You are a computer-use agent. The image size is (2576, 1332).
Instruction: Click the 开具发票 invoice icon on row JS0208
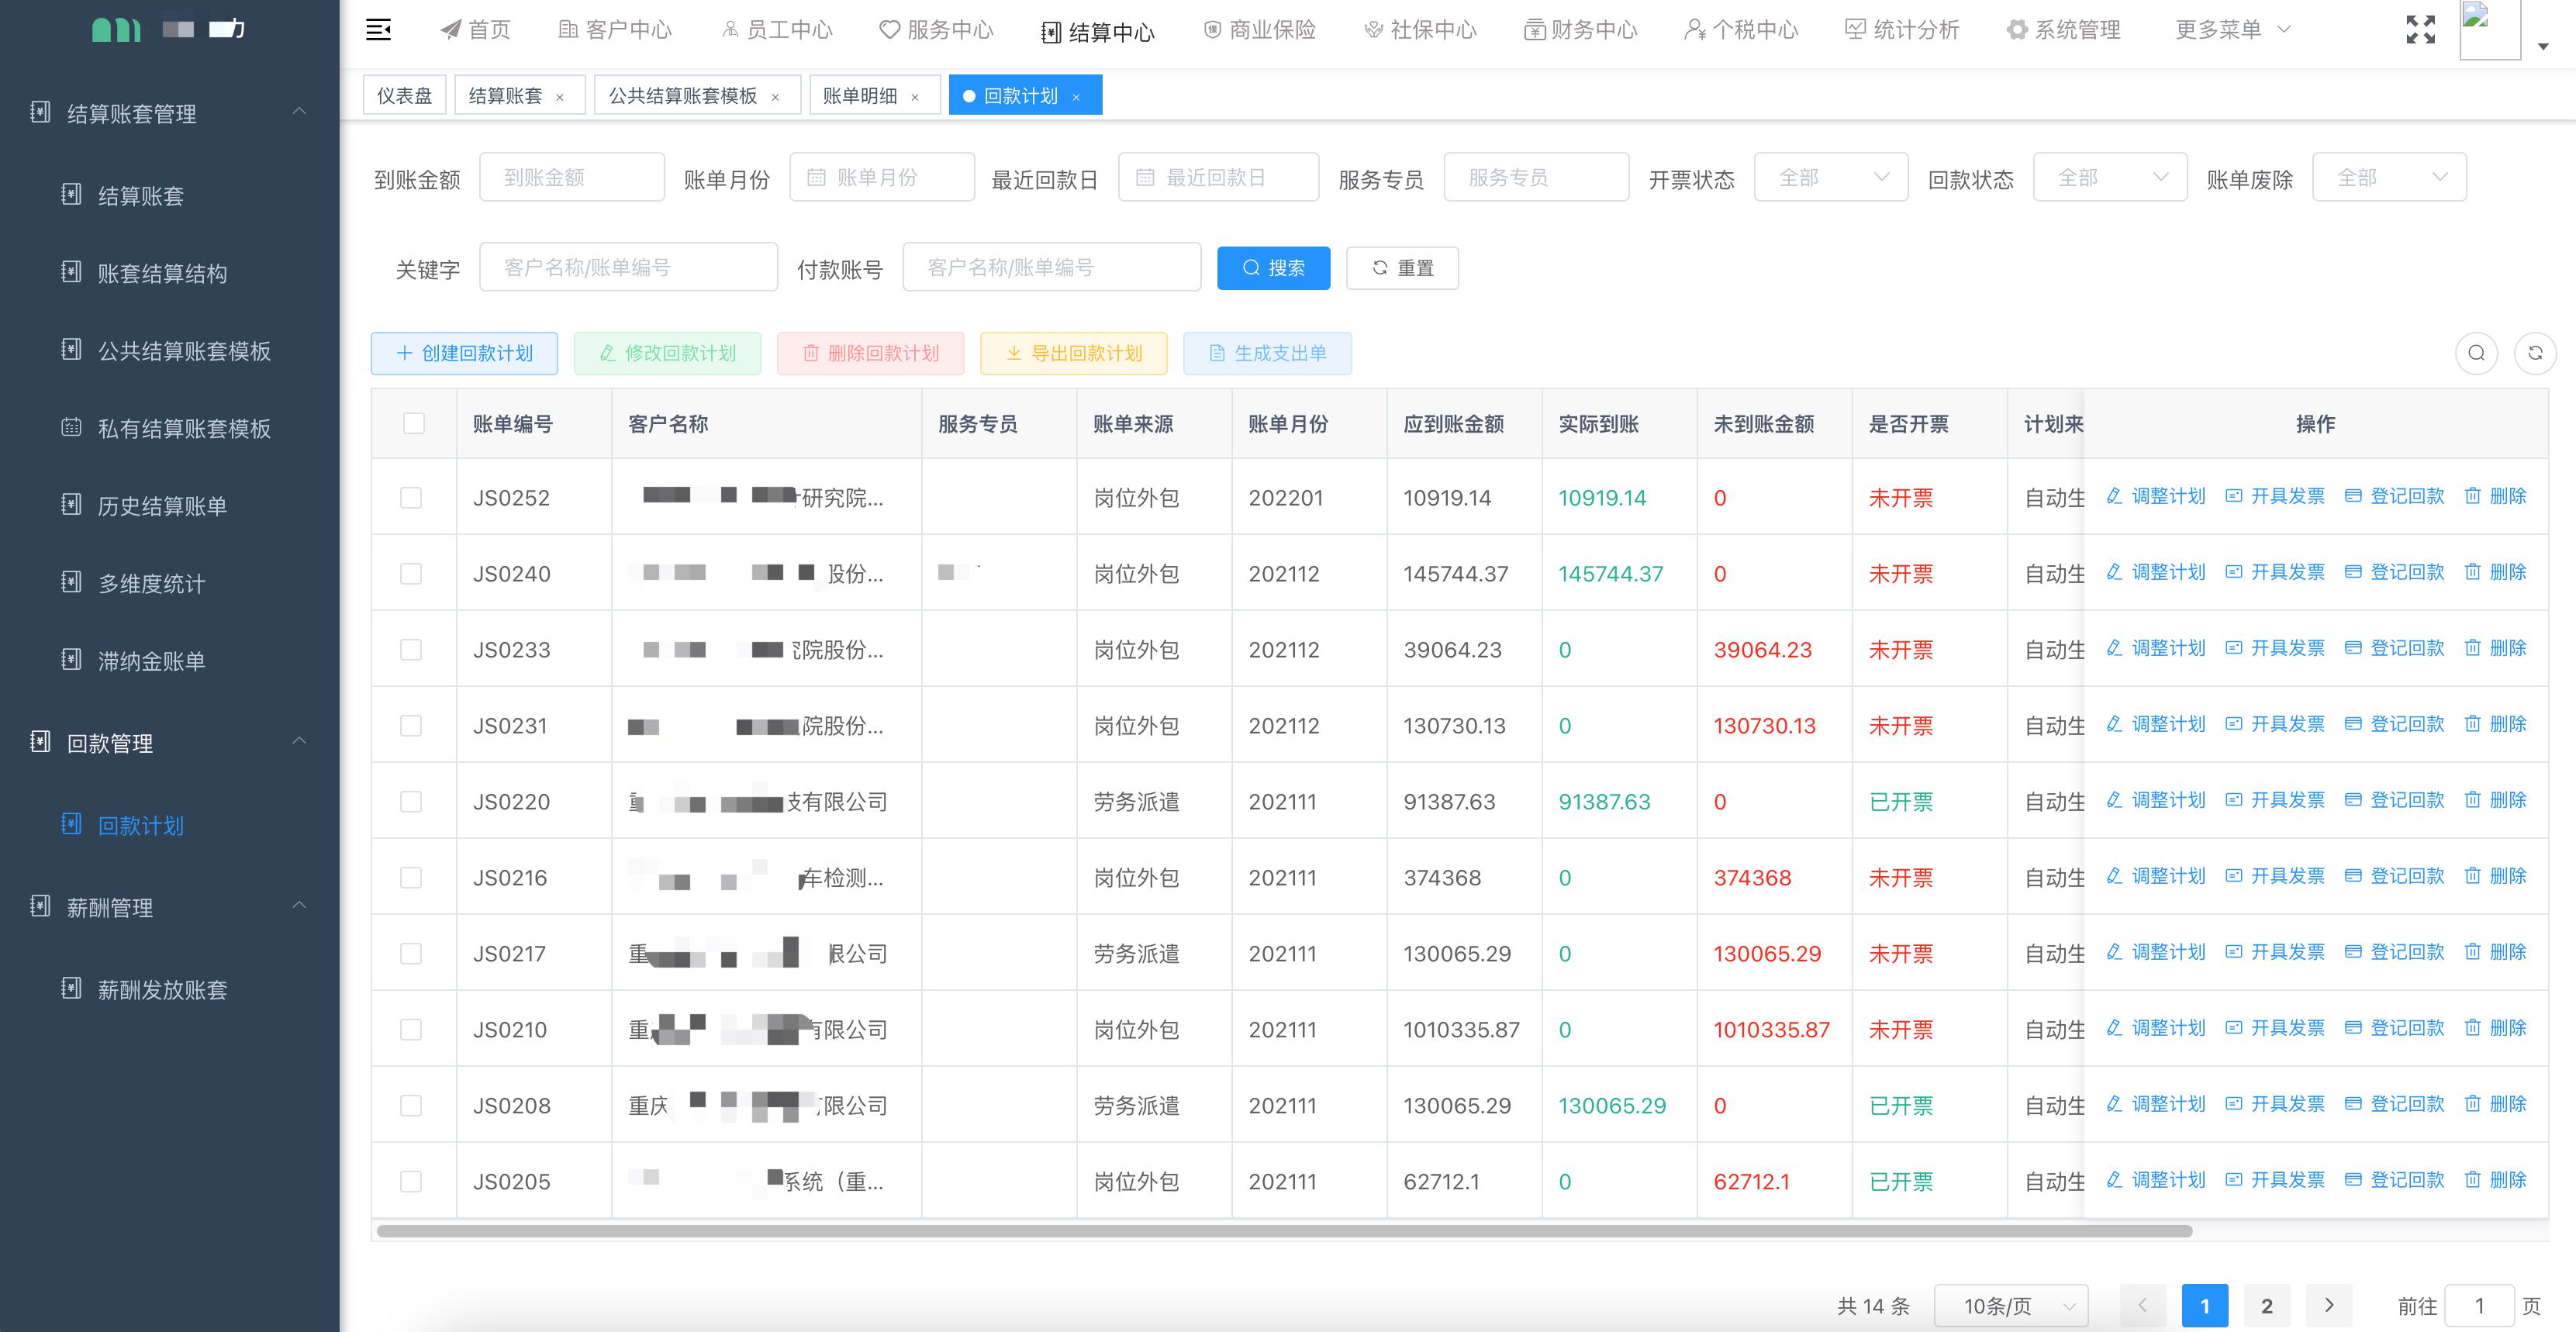coord(2234,1104)
